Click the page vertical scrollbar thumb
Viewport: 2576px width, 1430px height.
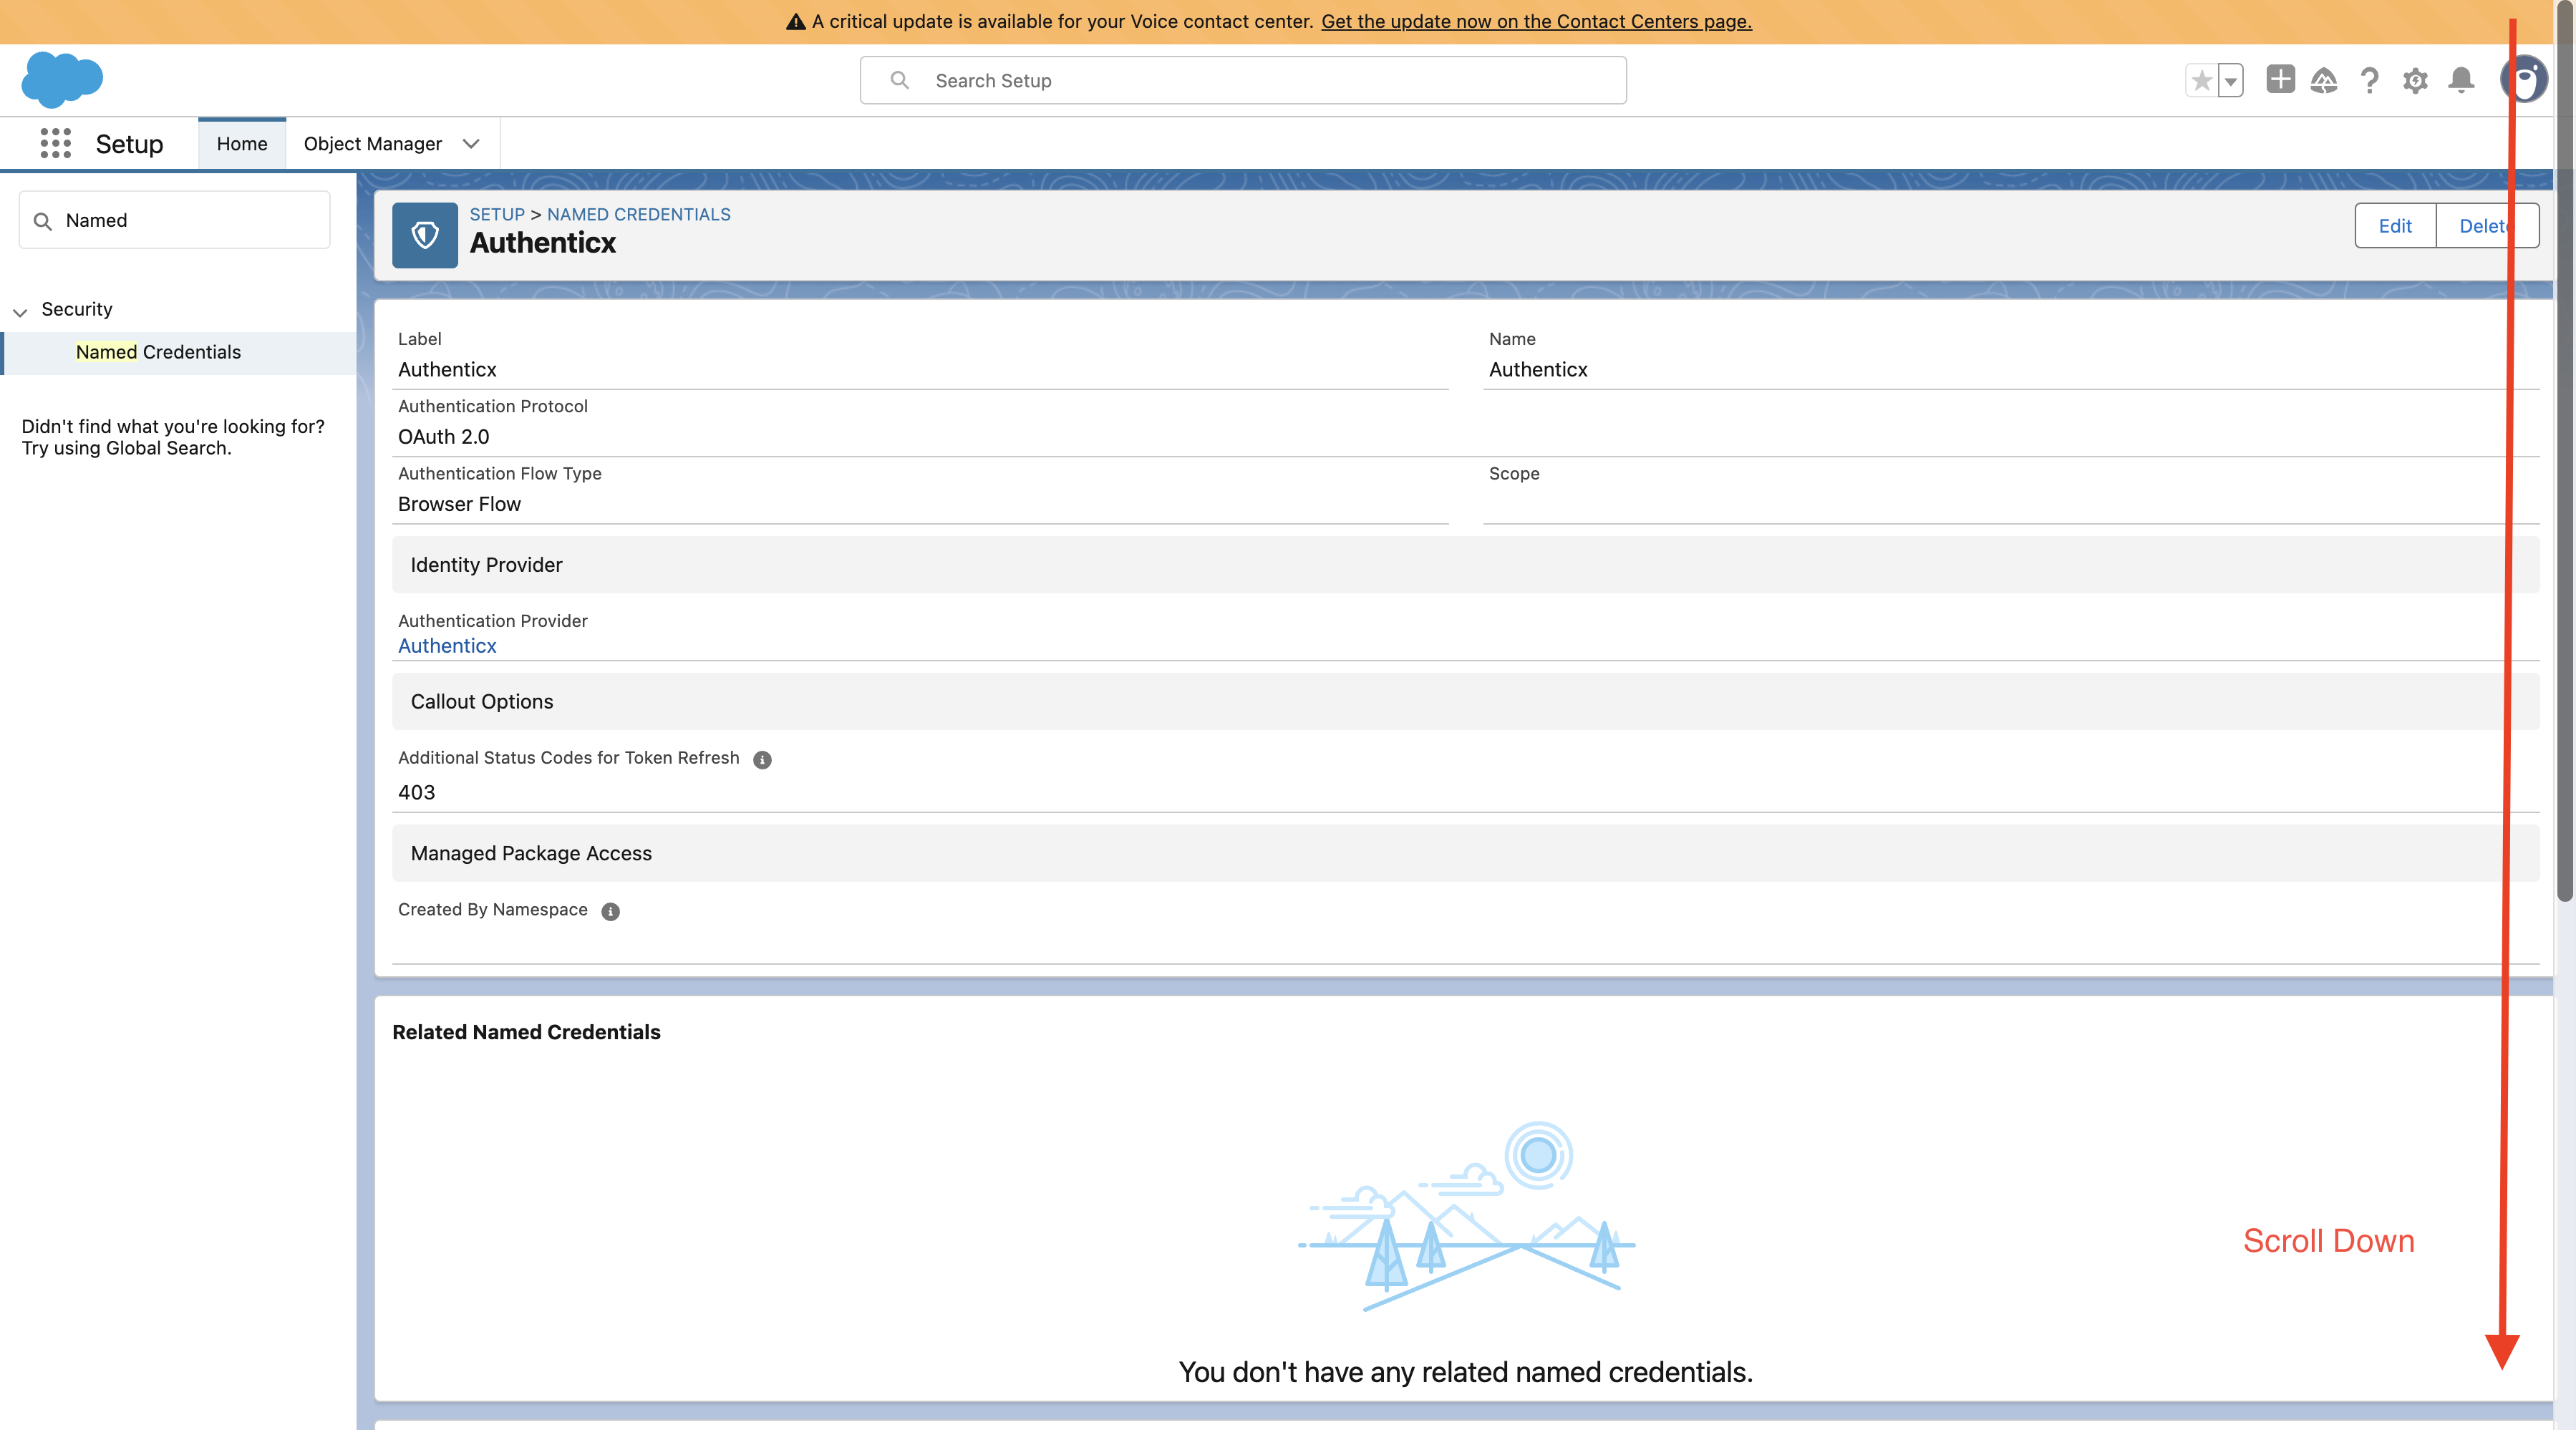(x=2565, y=450)
